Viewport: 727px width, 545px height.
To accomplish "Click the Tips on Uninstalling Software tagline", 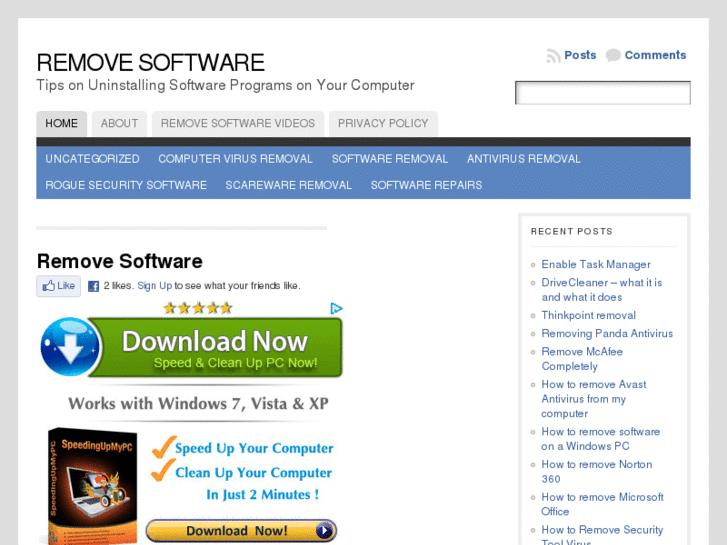I will pyautogui.click(x=225, y=85).
